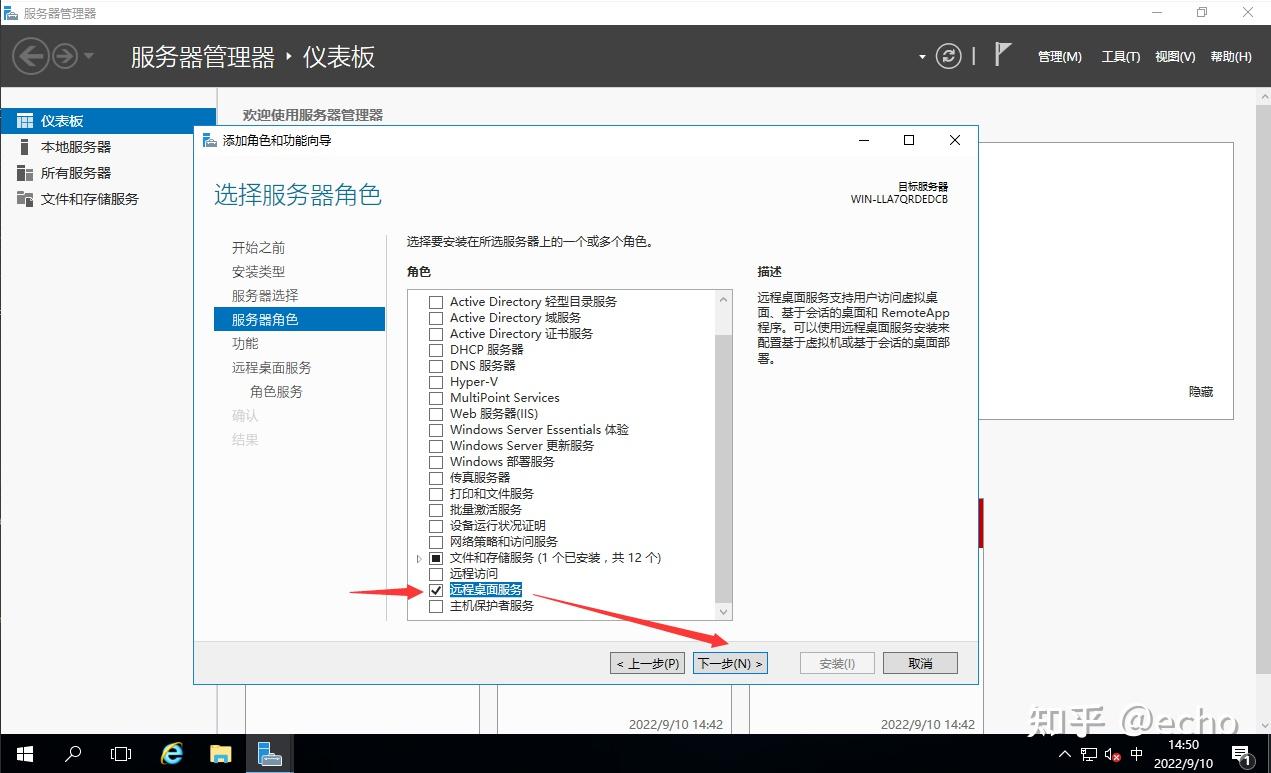The height and width of the screenshot is (773, 1271).
Task: Check the Web 服务器(IIS) role
Action: [x=435, y=414]
